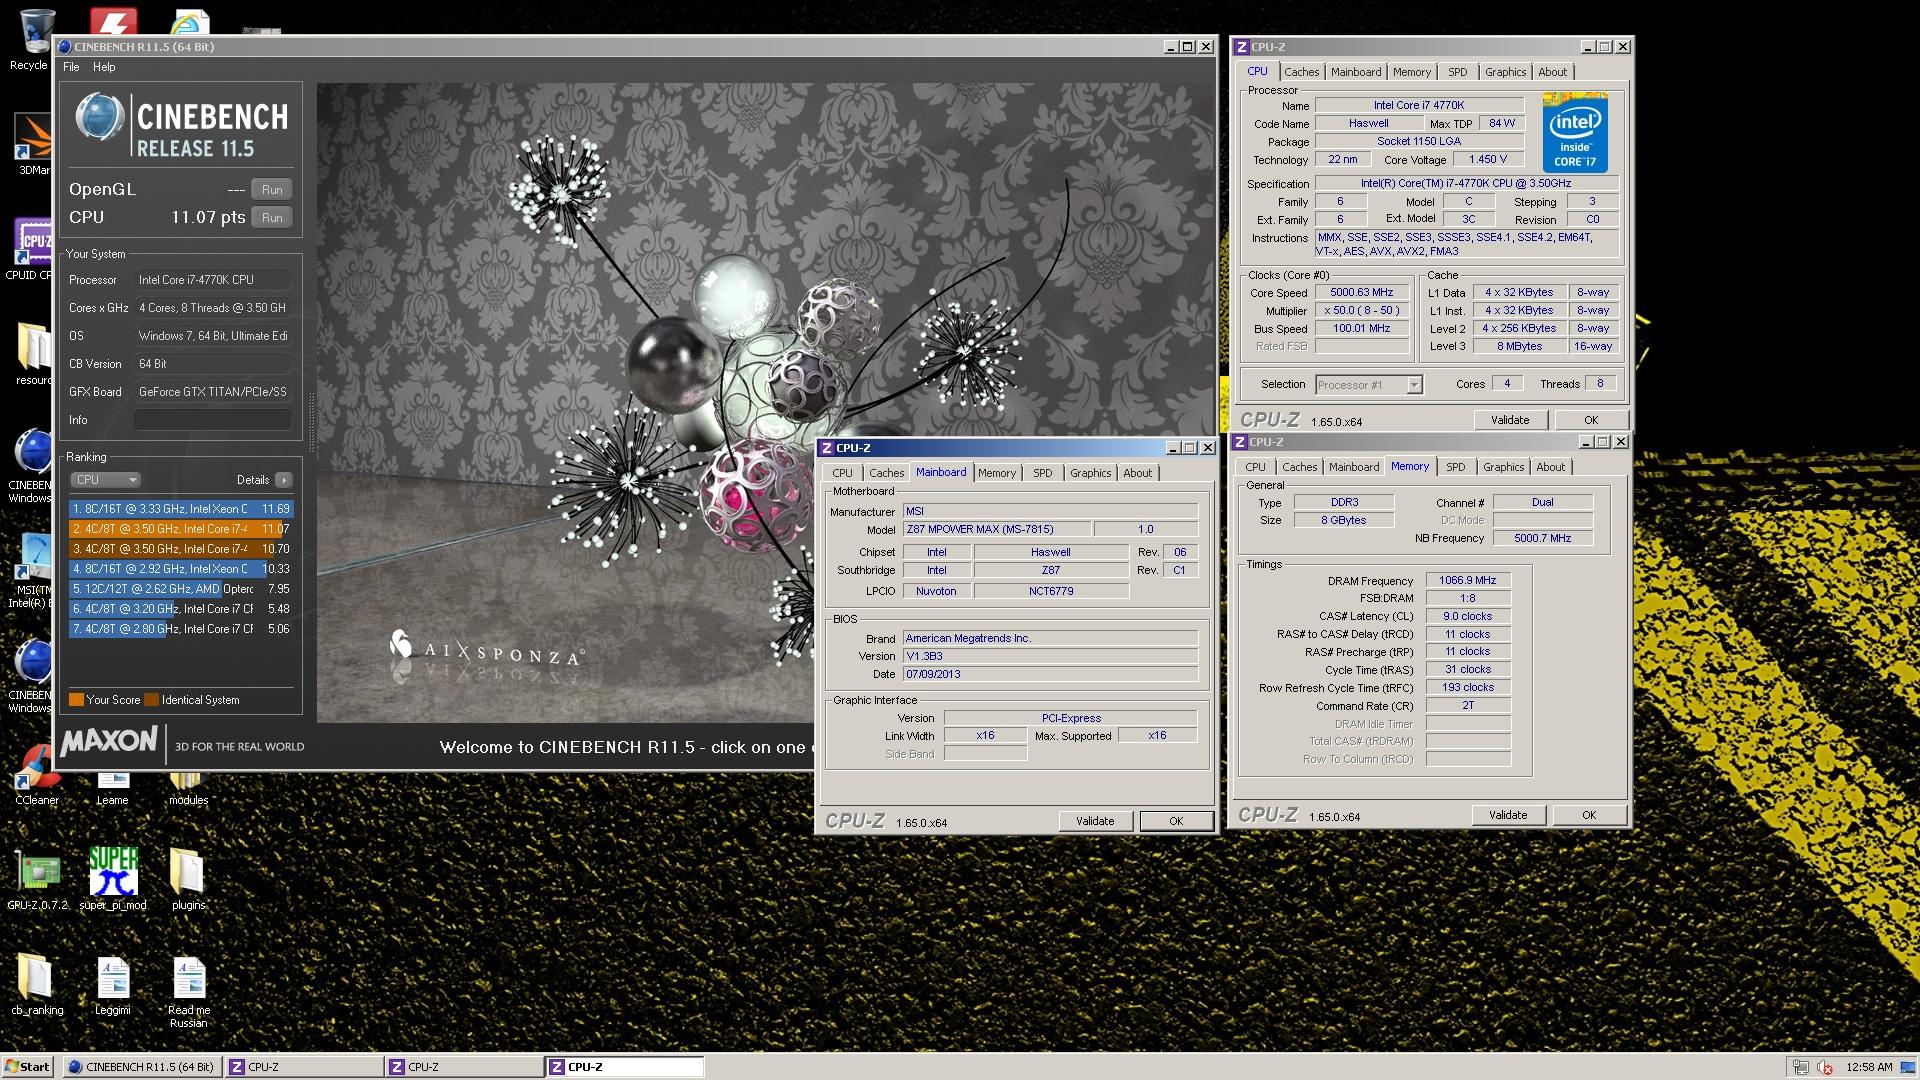Click Validate in CPU tab window
This screenshot has width=1920, height=1080.
point(1510,420)
